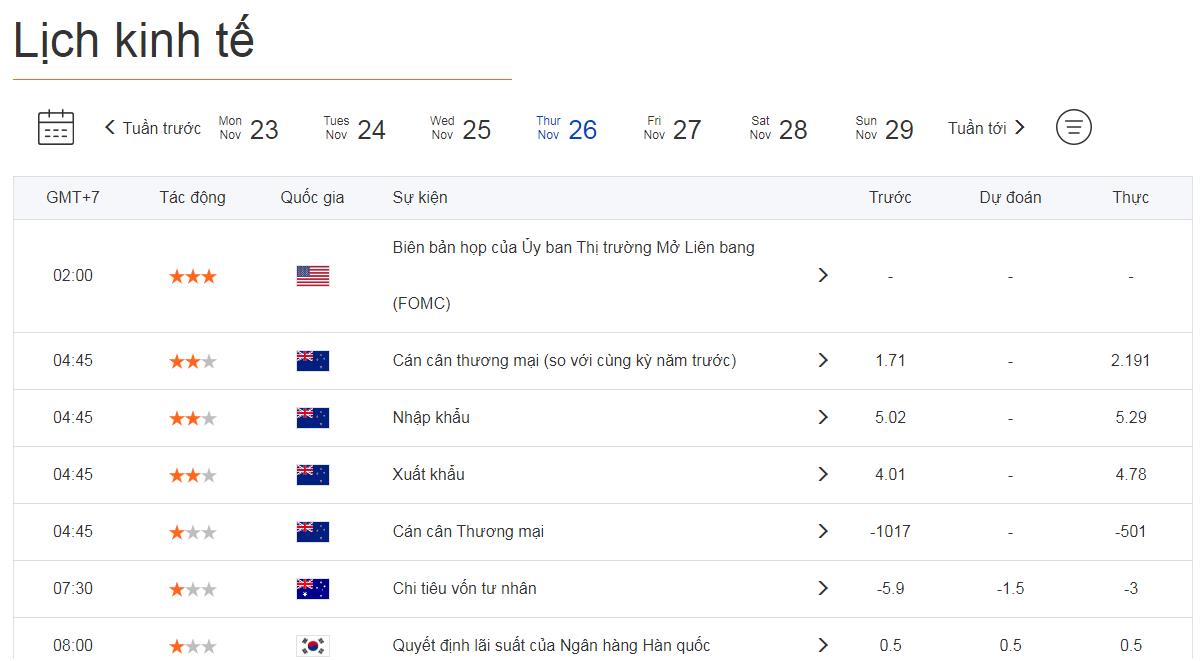The image size is (1201, 661).
Task: Expand the Bank of Korea rate decision
Action: click(823, 645)
